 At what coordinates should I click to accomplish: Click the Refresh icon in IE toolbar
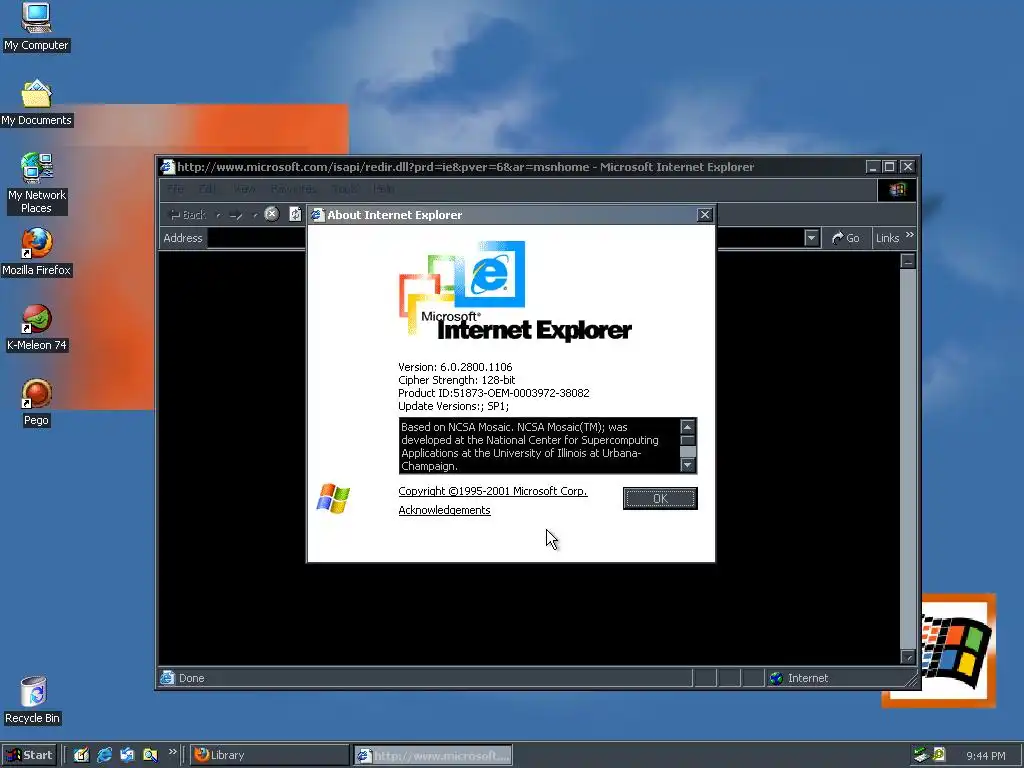pyautogui.click(x=295, y=214)
